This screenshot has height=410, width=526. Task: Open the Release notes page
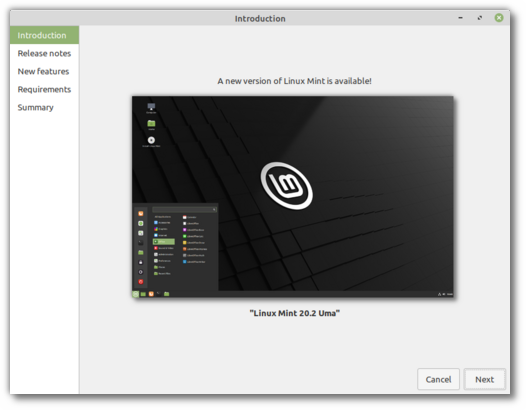pyautogui.click(x=44, y=53)
